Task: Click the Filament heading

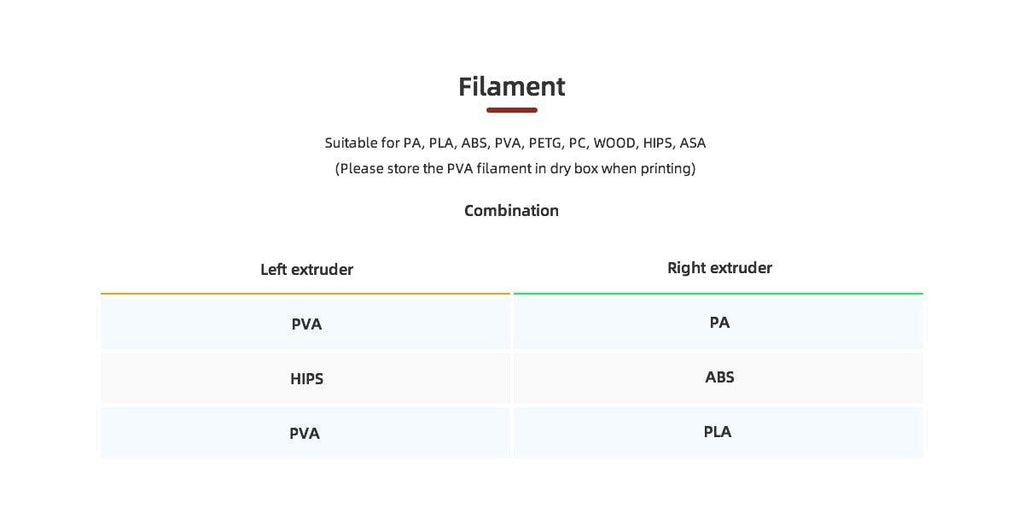Action: (x=511, y=87)
